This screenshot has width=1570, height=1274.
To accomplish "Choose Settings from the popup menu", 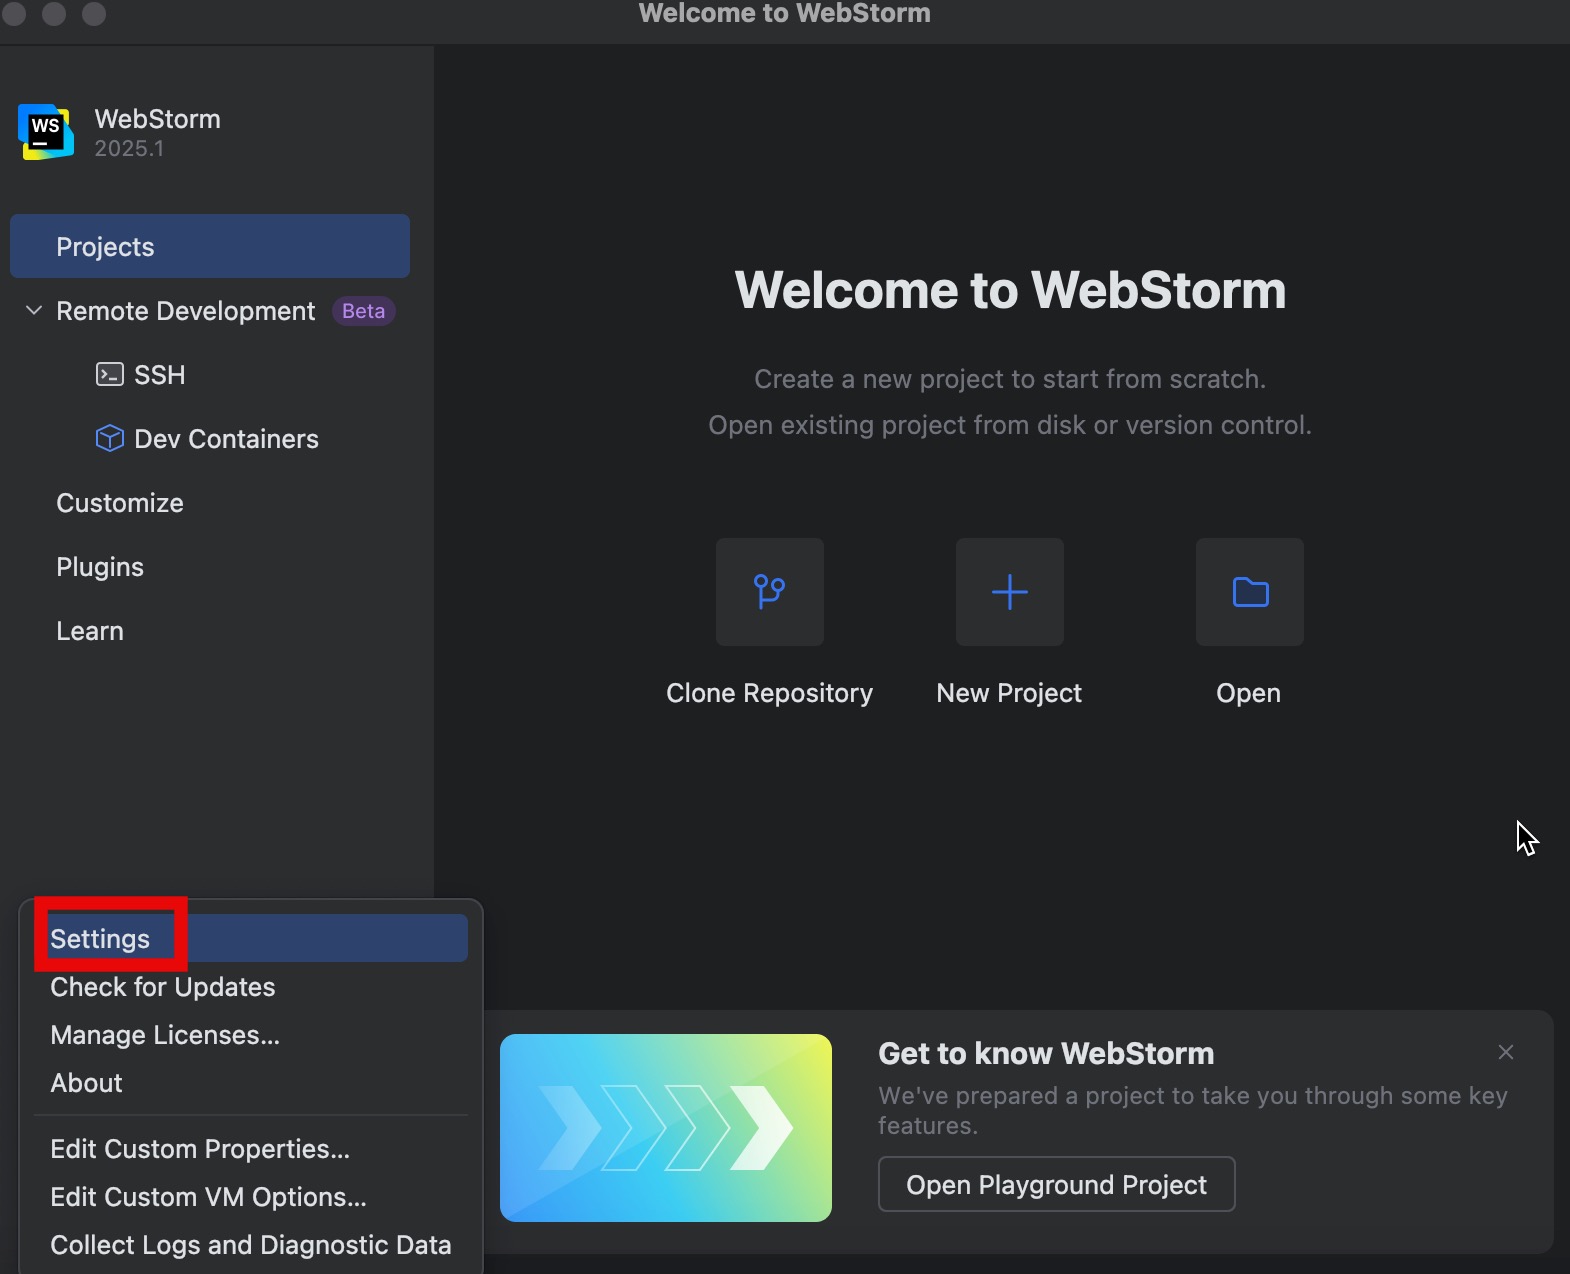I will [101, 939].
